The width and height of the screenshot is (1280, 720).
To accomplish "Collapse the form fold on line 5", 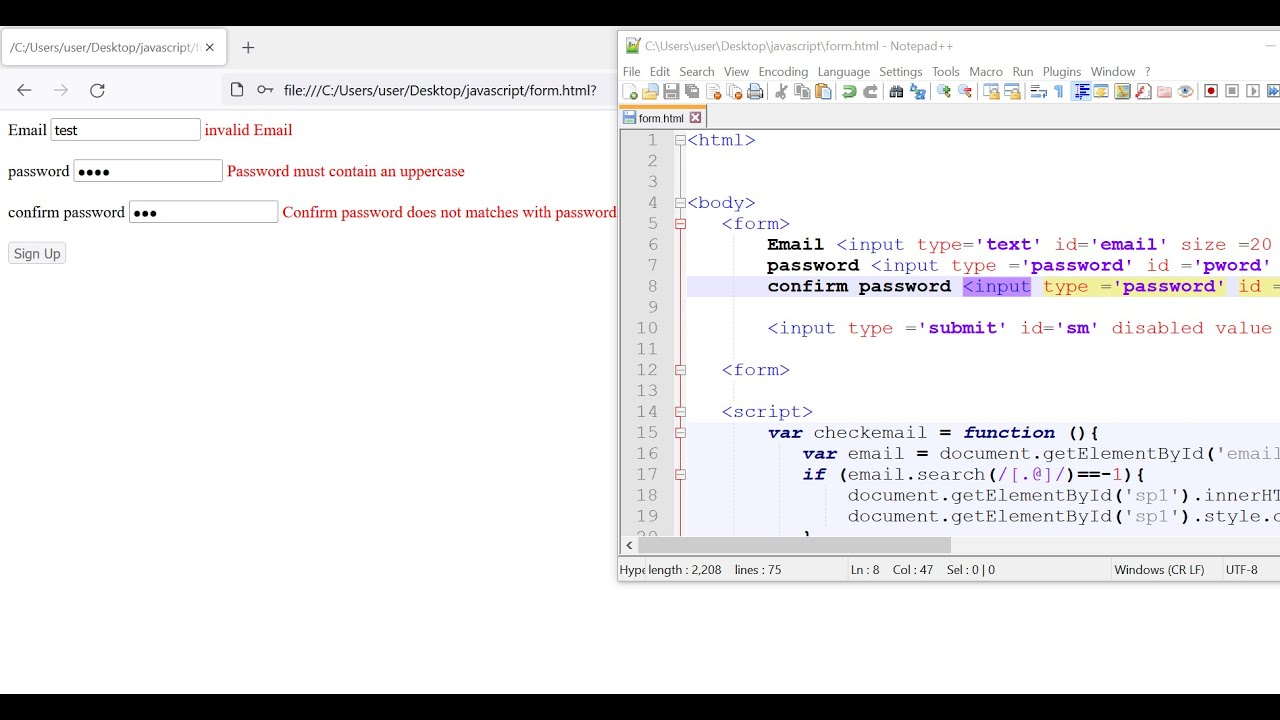I will 680,224.
